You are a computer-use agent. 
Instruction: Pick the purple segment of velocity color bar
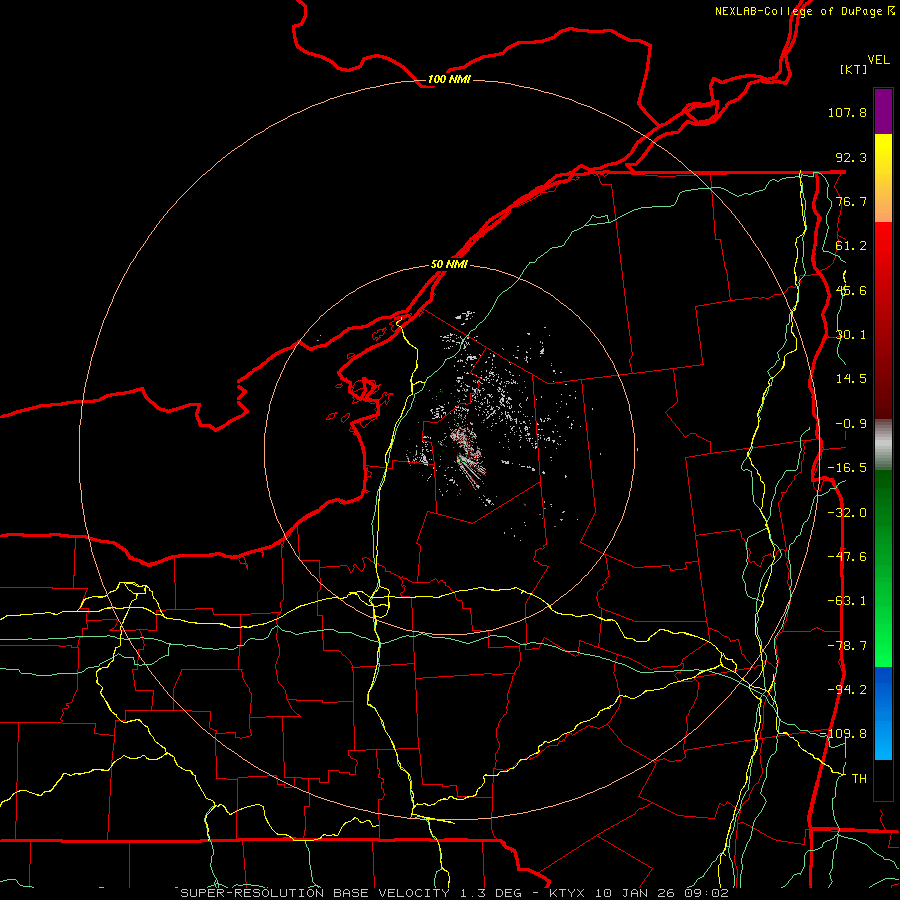pyautogui.click(x=883, y=111)
